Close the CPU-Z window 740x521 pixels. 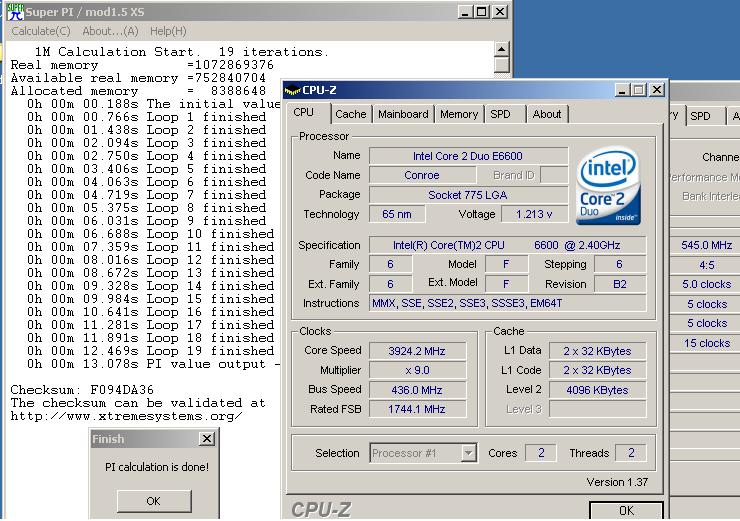click(x=656, y=90)
